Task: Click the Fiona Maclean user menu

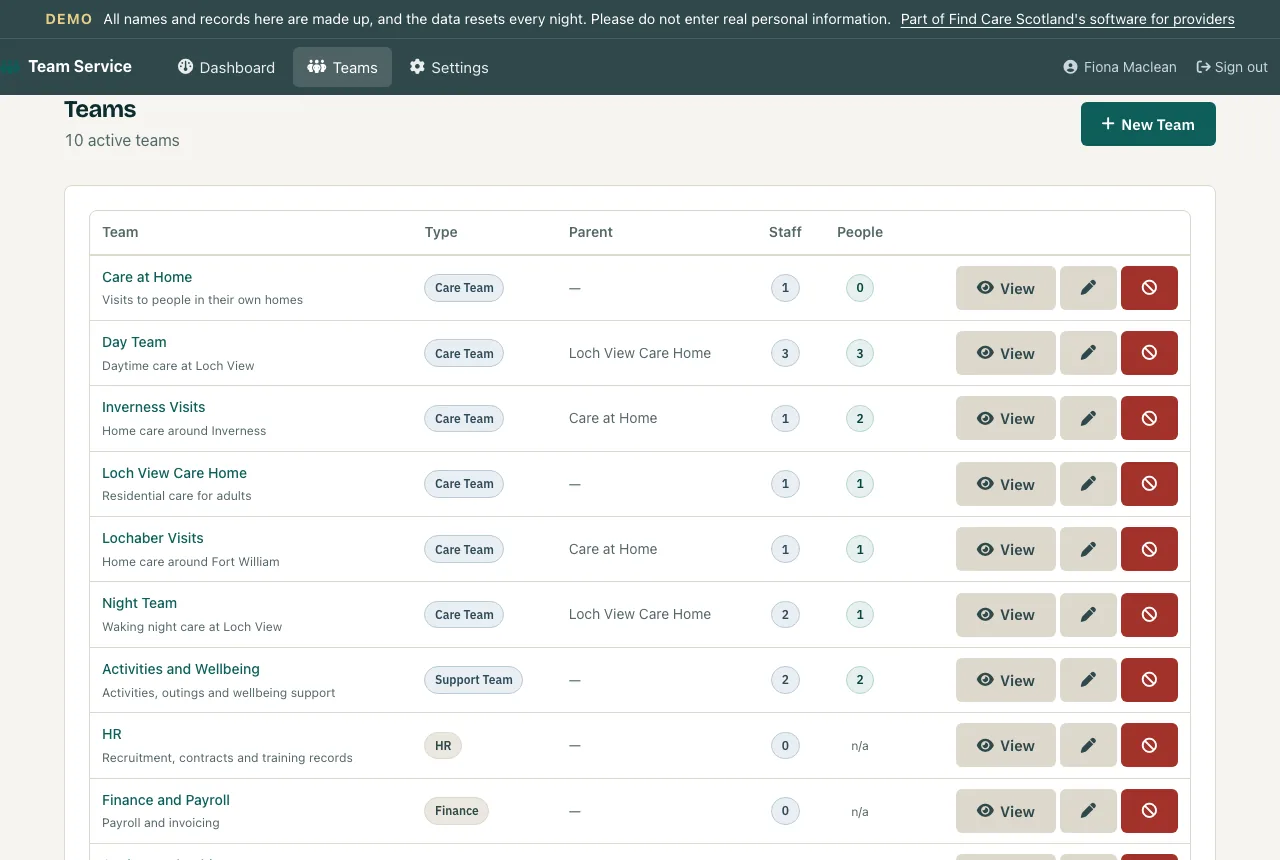Action: pos(1120,67)
